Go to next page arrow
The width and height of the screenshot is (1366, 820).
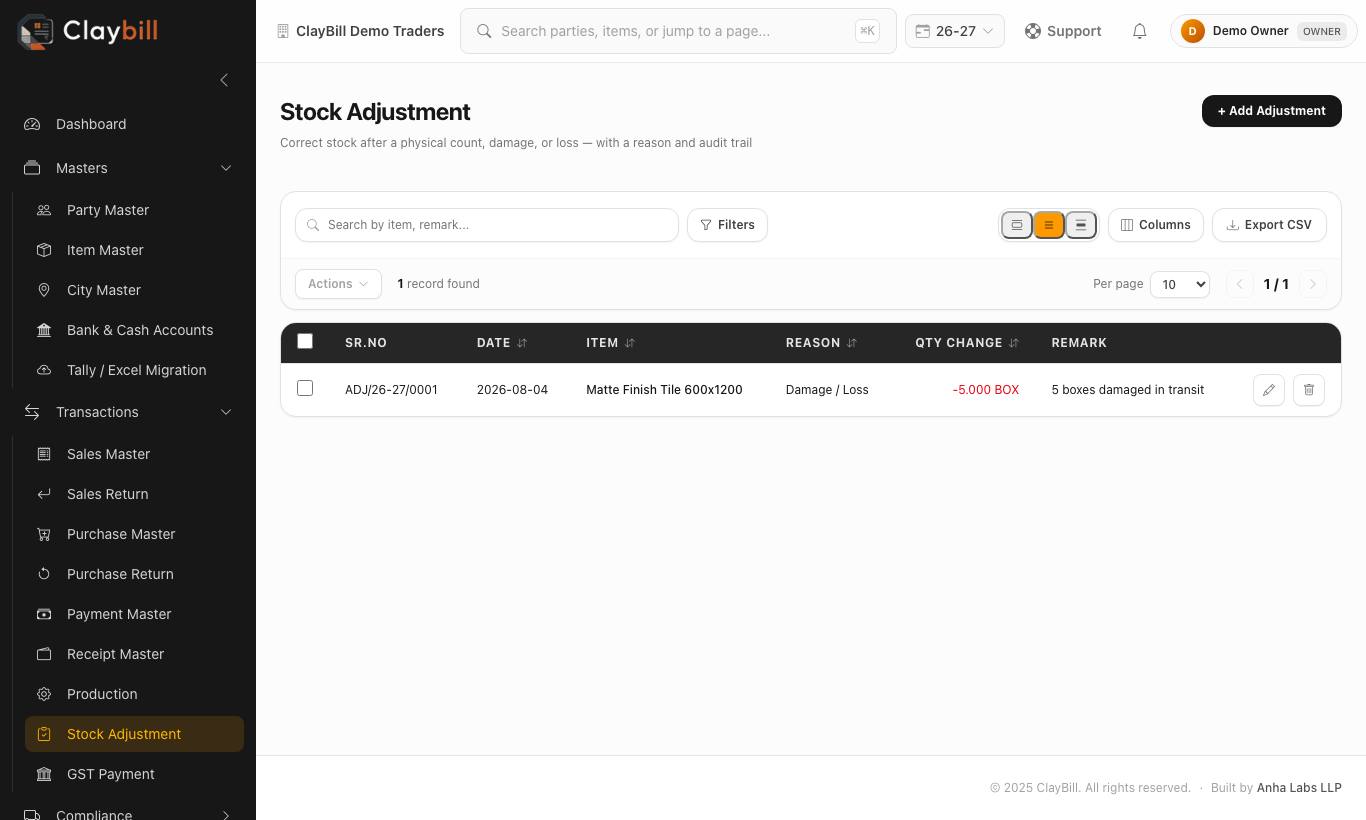tap(1313, 284)
